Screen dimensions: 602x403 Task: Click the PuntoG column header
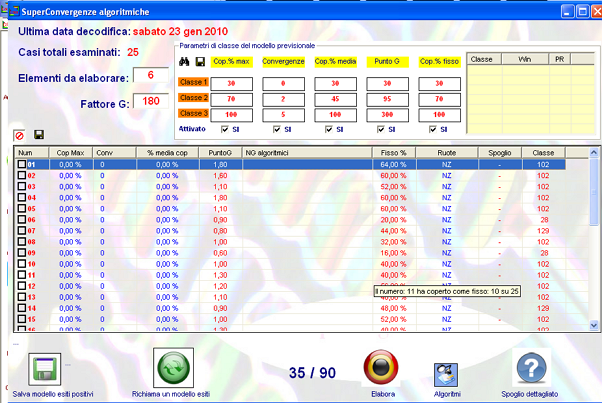[x=220, y=153]
